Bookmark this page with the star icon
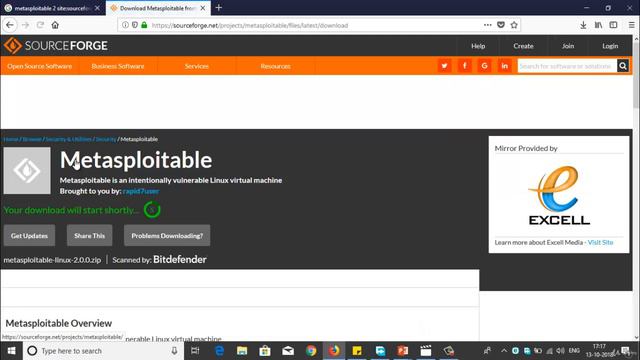 click(514, 25)
